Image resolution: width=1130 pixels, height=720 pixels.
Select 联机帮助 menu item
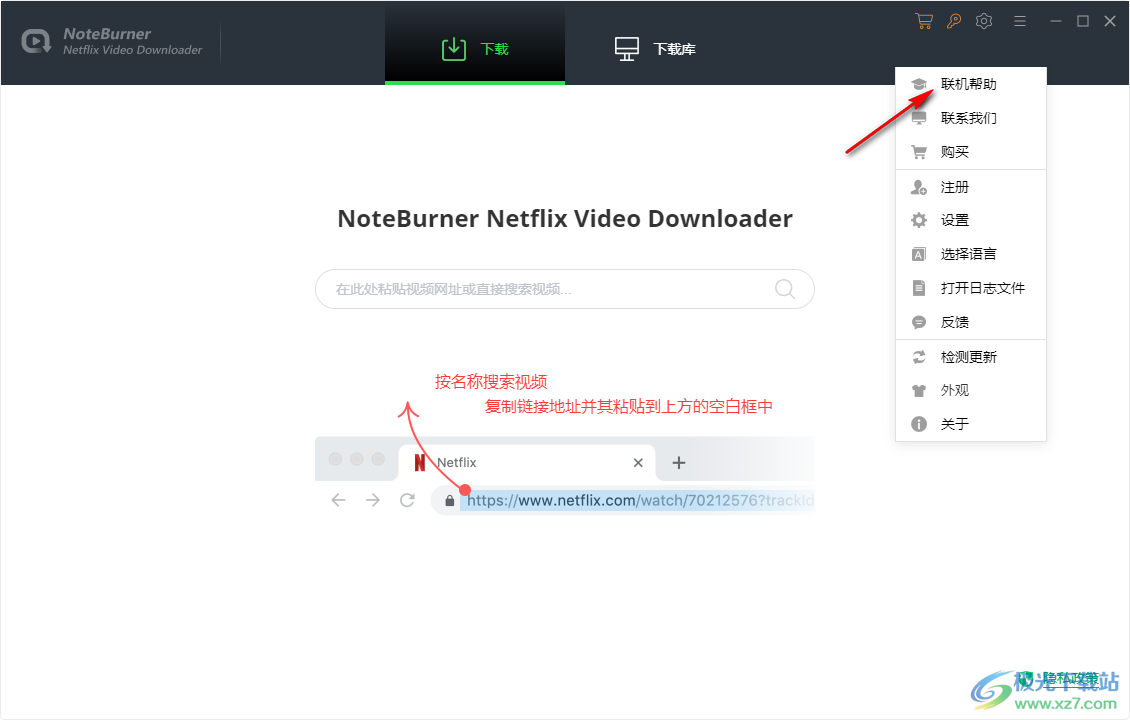coord(971,84)
